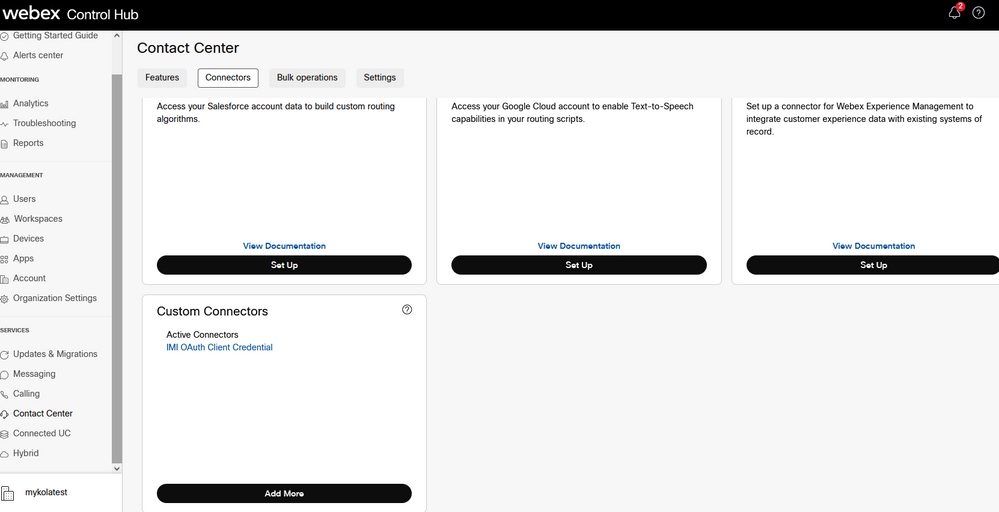Click the mykolatest organization name

pos(46,492)
